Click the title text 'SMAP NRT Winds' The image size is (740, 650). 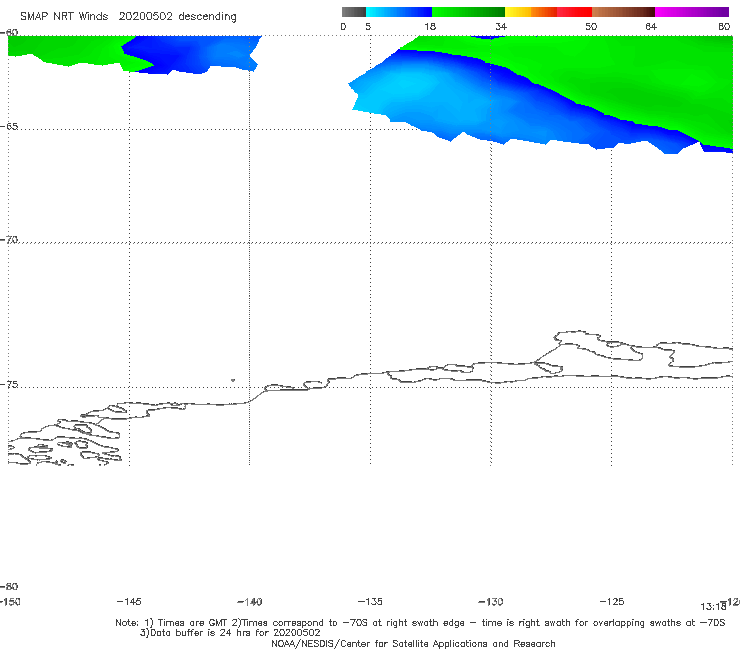tap(64, 16)
